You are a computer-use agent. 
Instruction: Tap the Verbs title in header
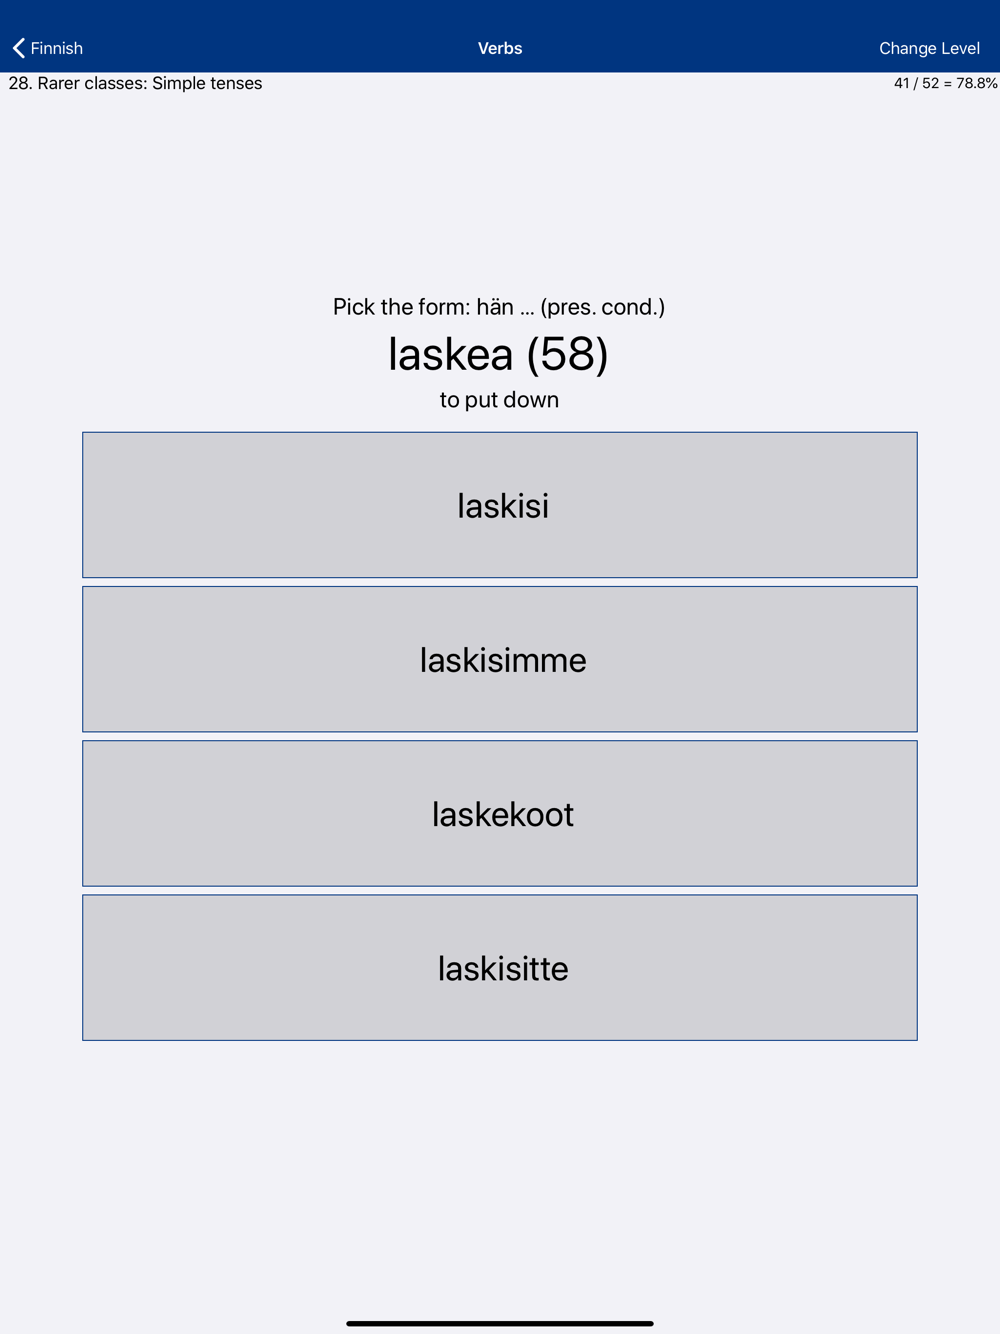click(500, 48)
